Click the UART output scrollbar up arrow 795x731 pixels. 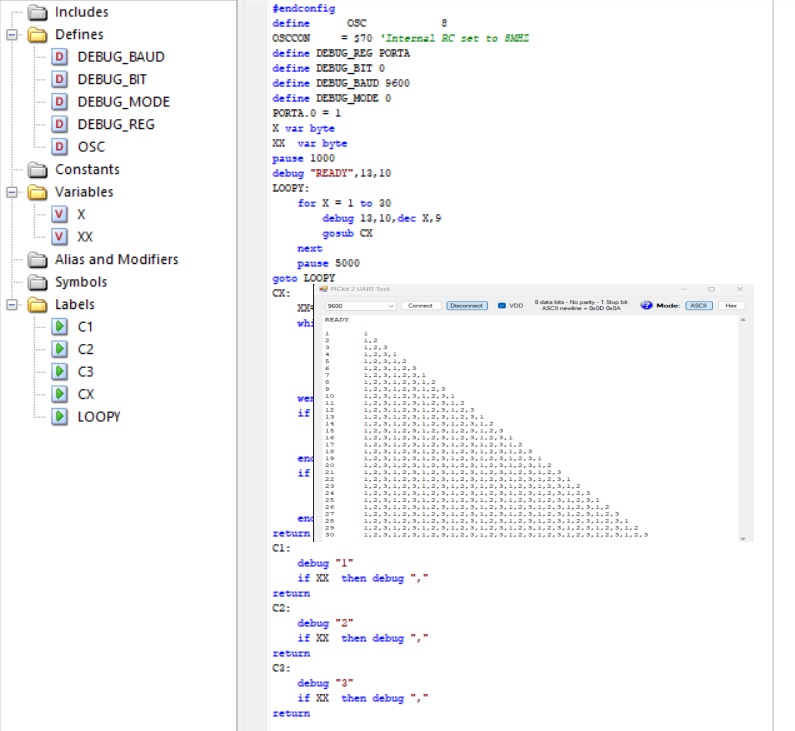tap(742, 320)
